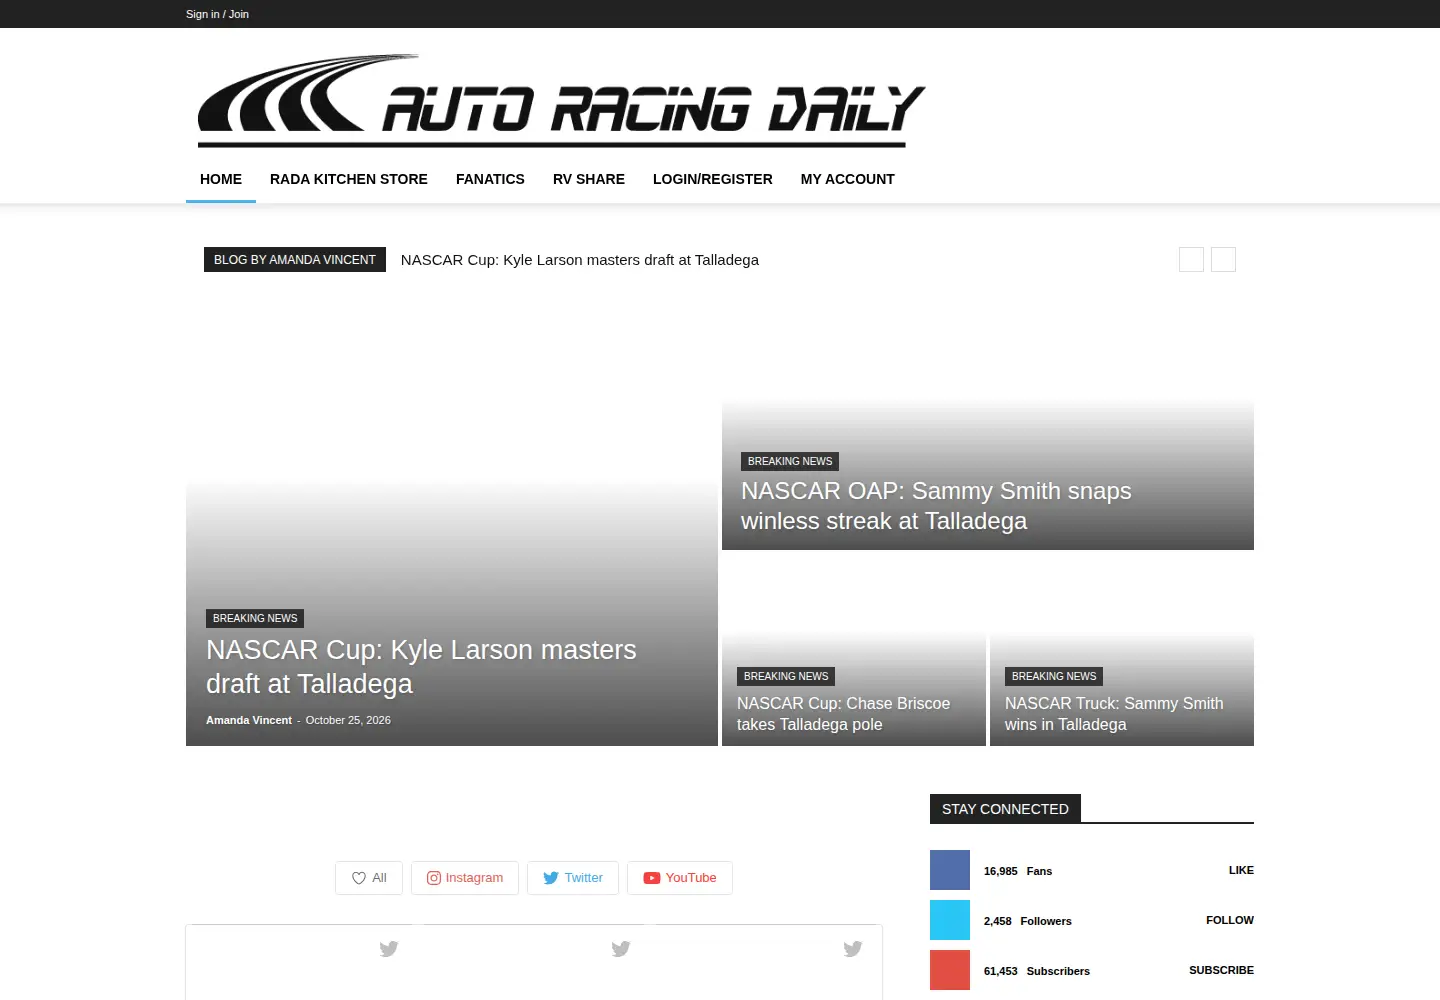Open Chase Briscoe takes Talladega pole article
This screenshot has height=1000, width=1440.
[x=843, y=714]
